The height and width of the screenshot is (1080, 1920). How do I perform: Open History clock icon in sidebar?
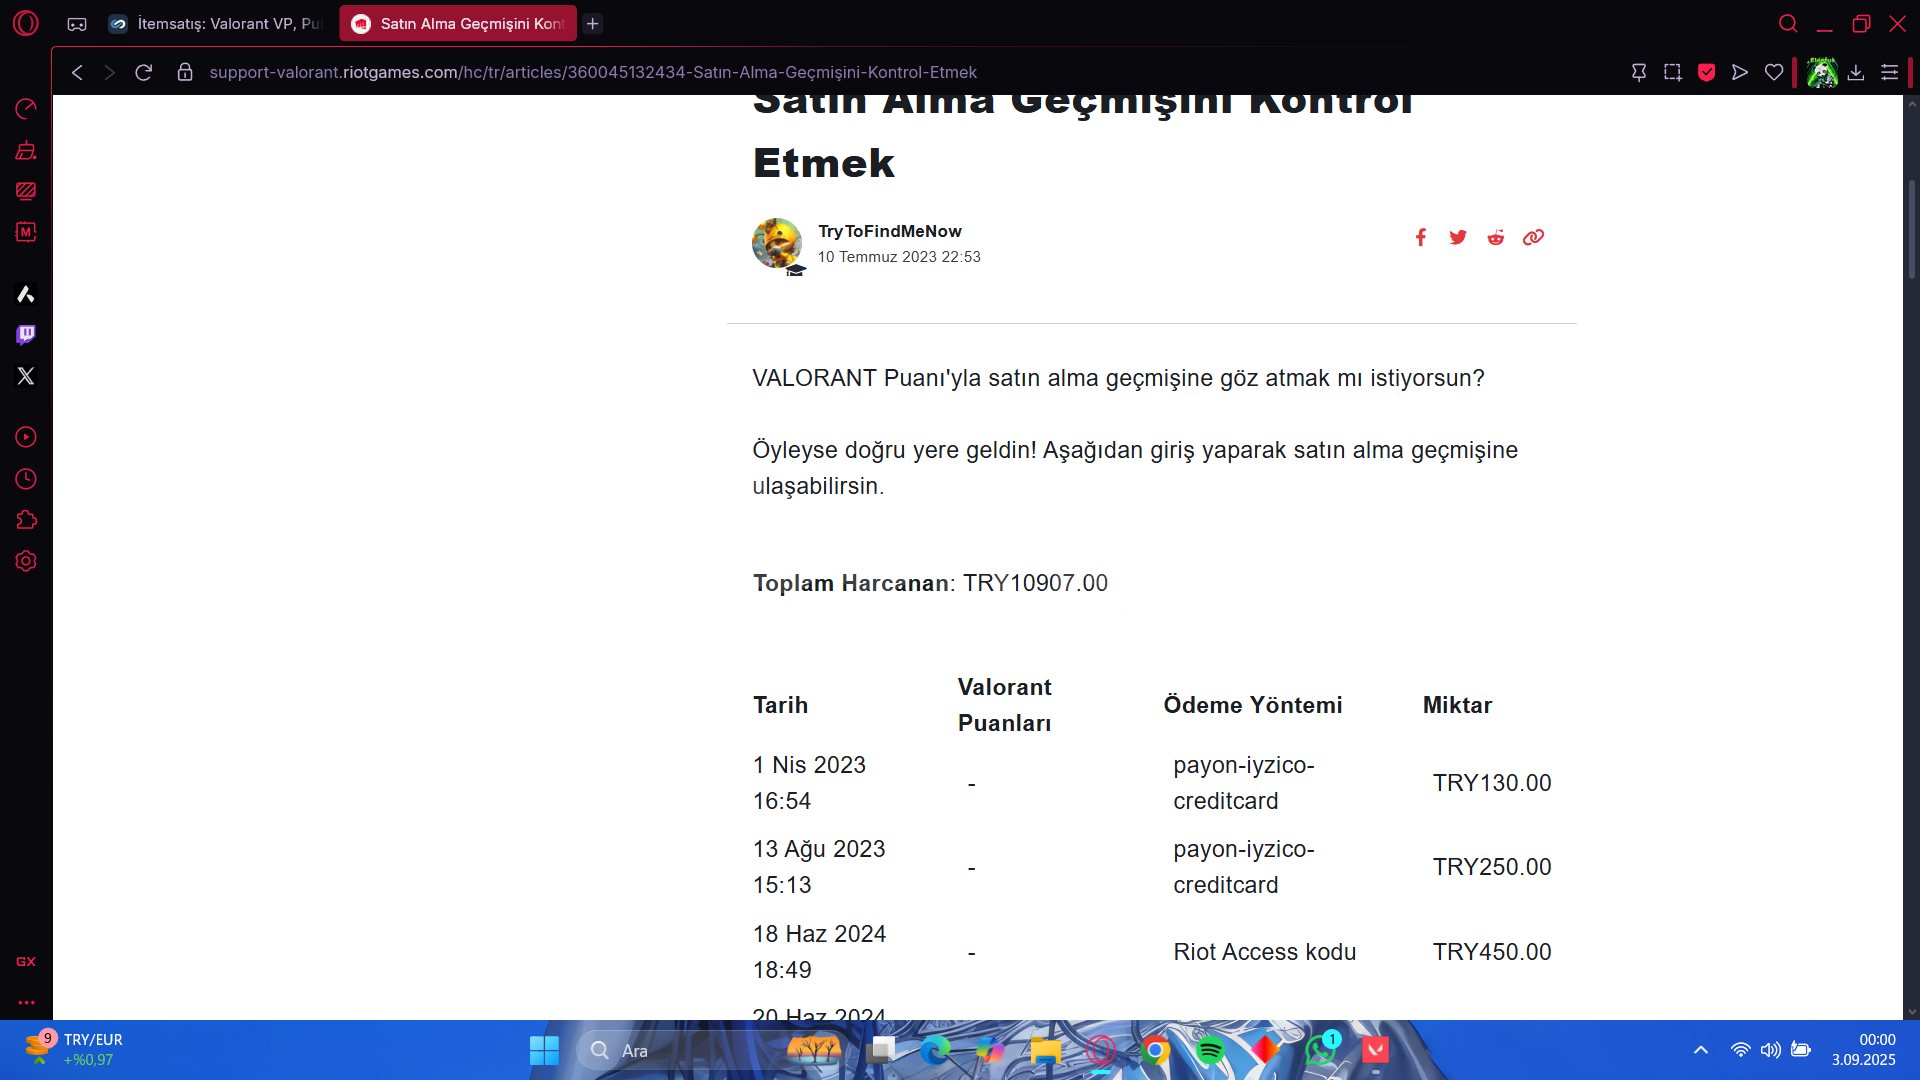click(x=26, y=479)
